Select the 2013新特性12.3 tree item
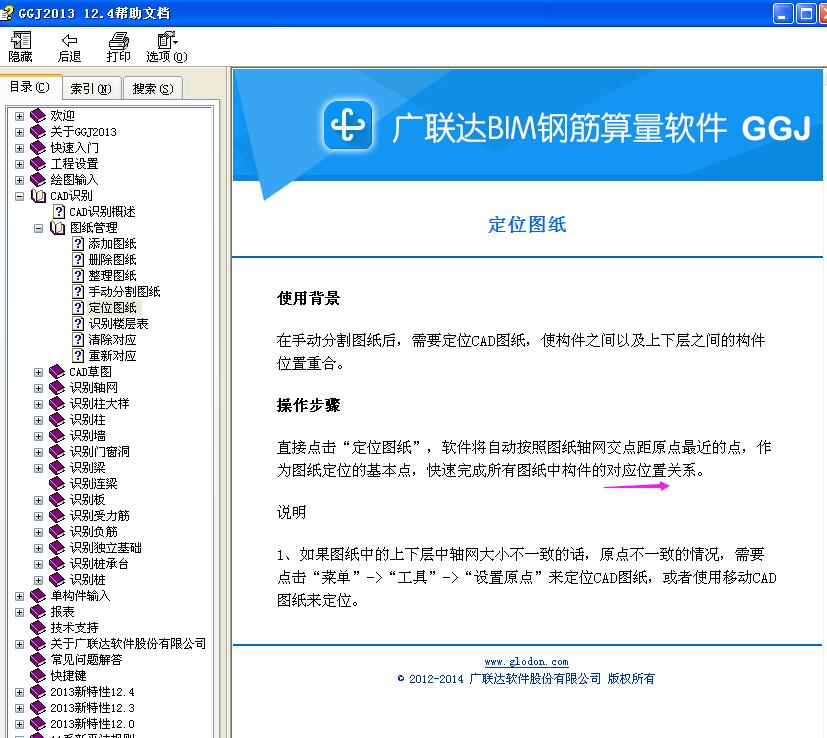827x738 pixels. [92, 707]
